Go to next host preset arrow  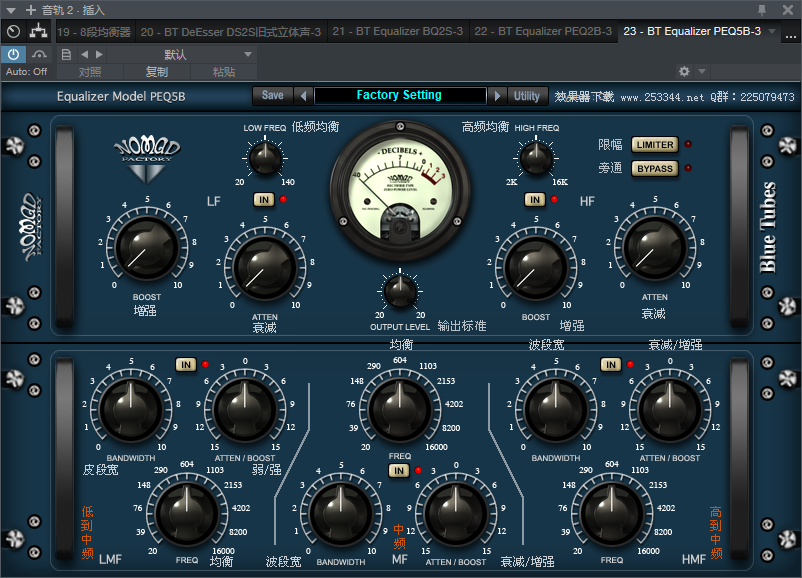click(x=99, y=54)
